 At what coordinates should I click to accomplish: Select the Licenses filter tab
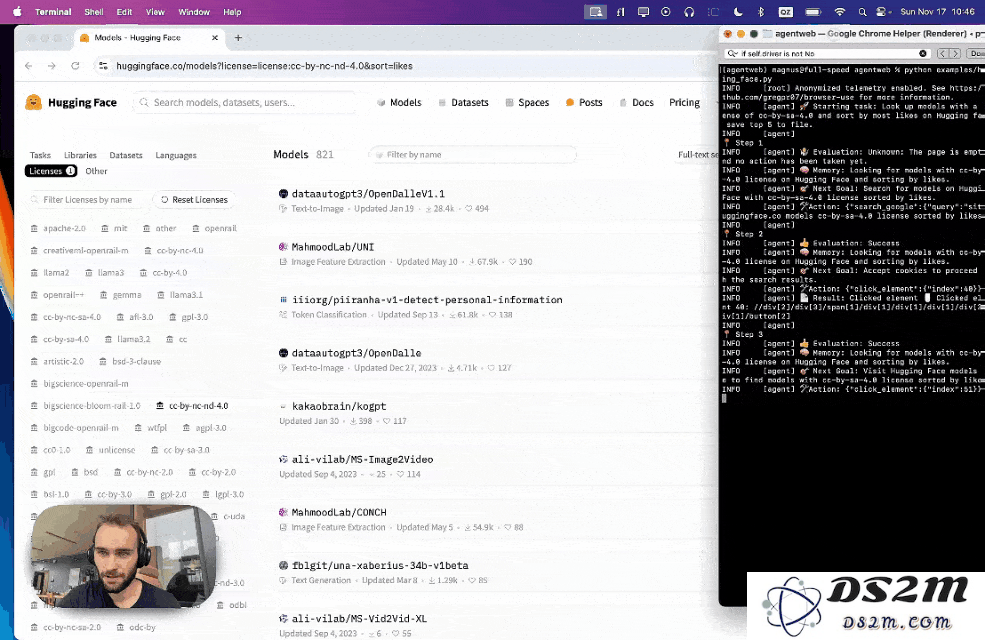pyautogui.click(x=51, y=171)
